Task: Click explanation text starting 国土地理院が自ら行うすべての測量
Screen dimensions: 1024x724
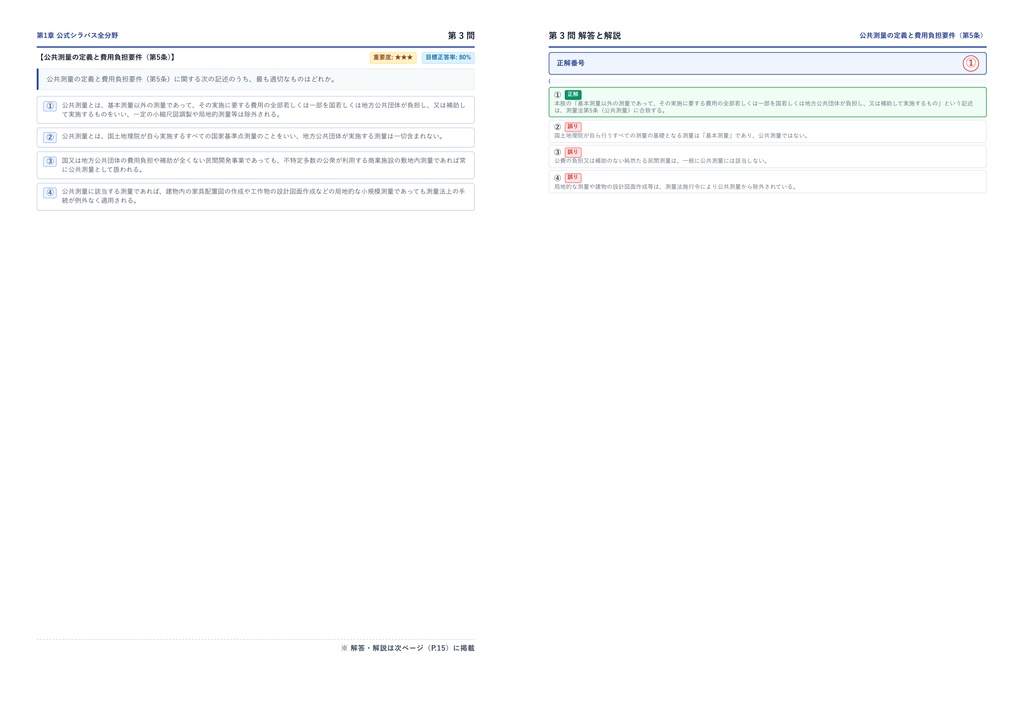Action: (x=681, y=136)
